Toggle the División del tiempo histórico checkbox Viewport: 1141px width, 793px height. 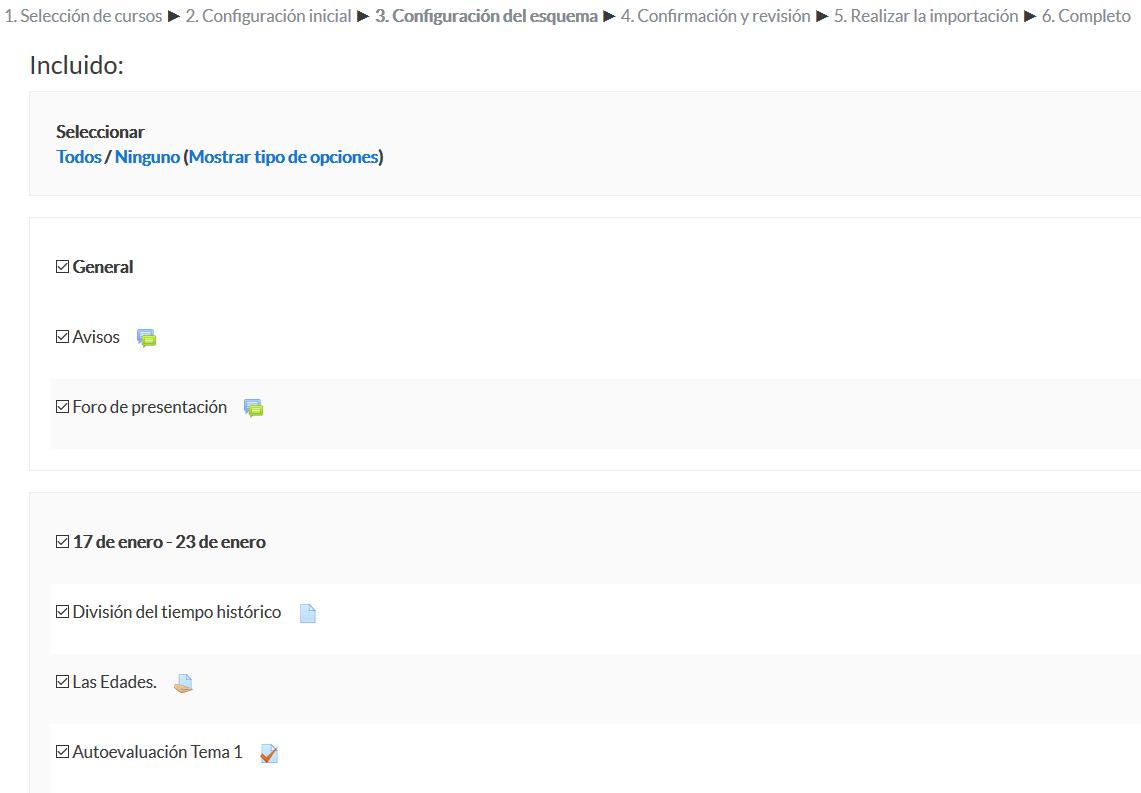click(x=63, y=612)
